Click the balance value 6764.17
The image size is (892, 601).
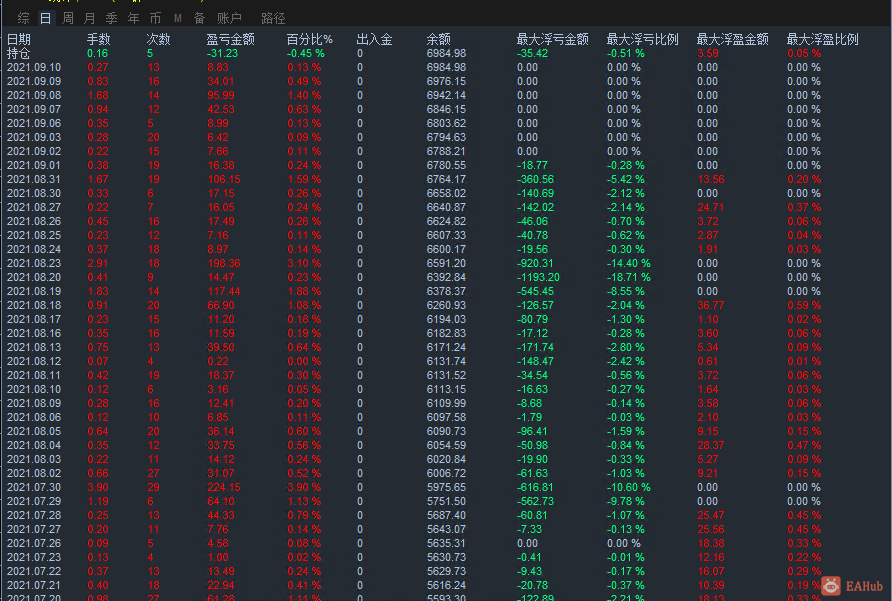pos(446,179)
